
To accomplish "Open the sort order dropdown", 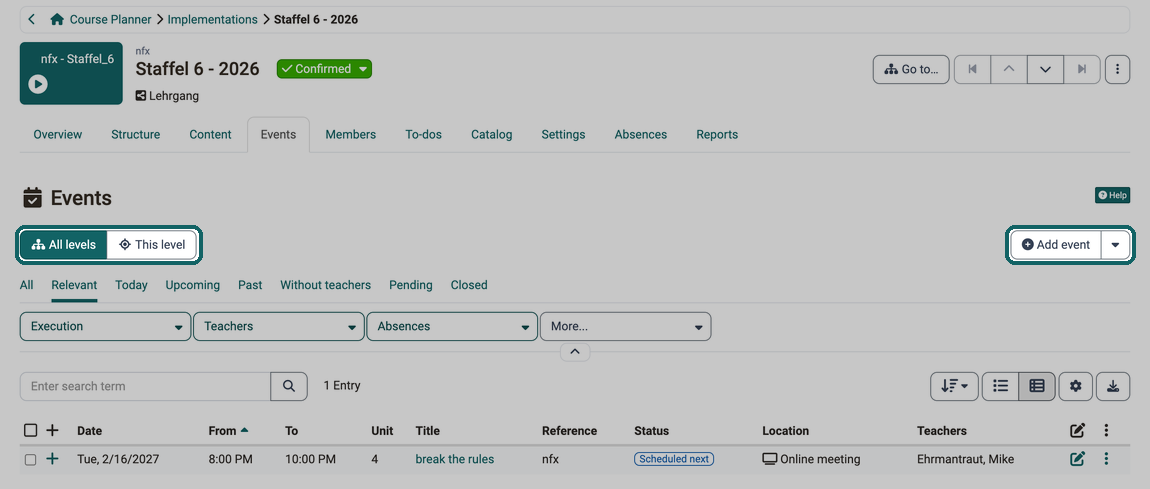I will tap(954, 386).
